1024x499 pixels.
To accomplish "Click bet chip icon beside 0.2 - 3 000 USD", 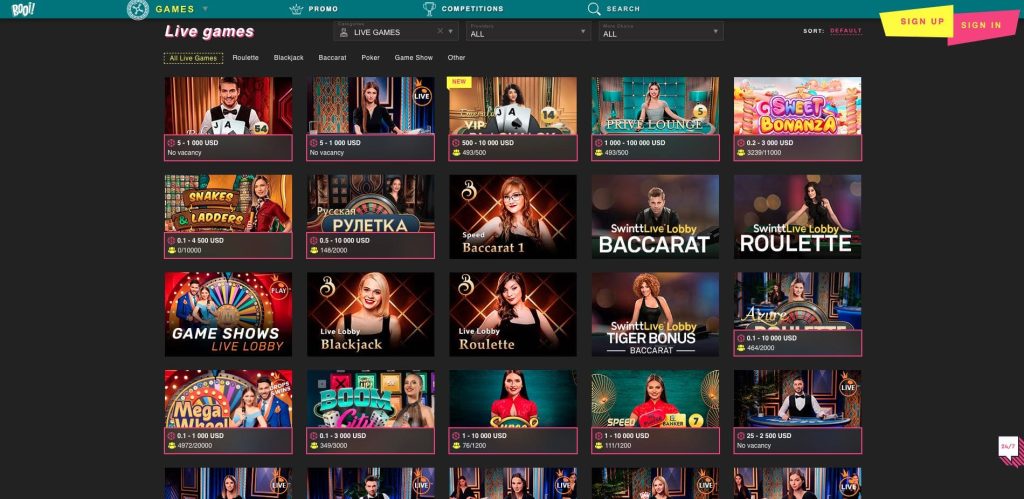I will coord(741,142).
